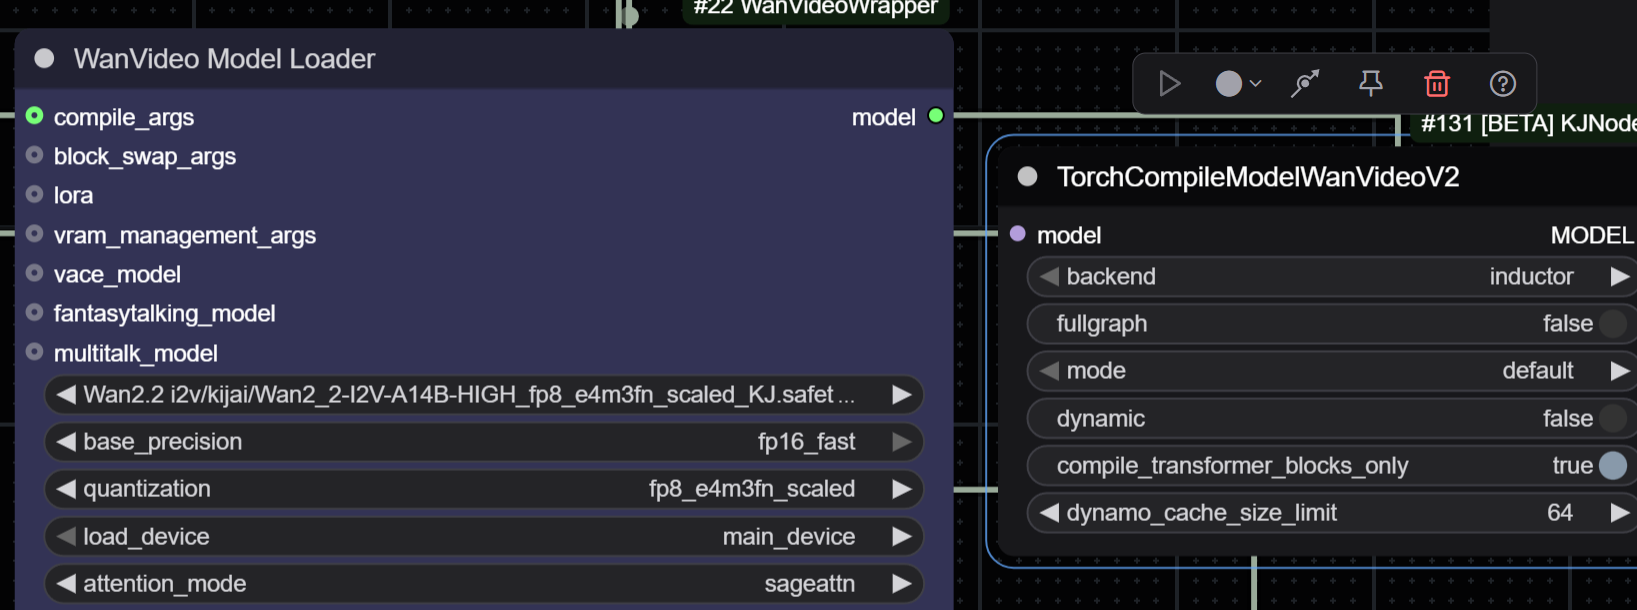
Task: Previous quantization value arrow
Action: tap(66, 489)
